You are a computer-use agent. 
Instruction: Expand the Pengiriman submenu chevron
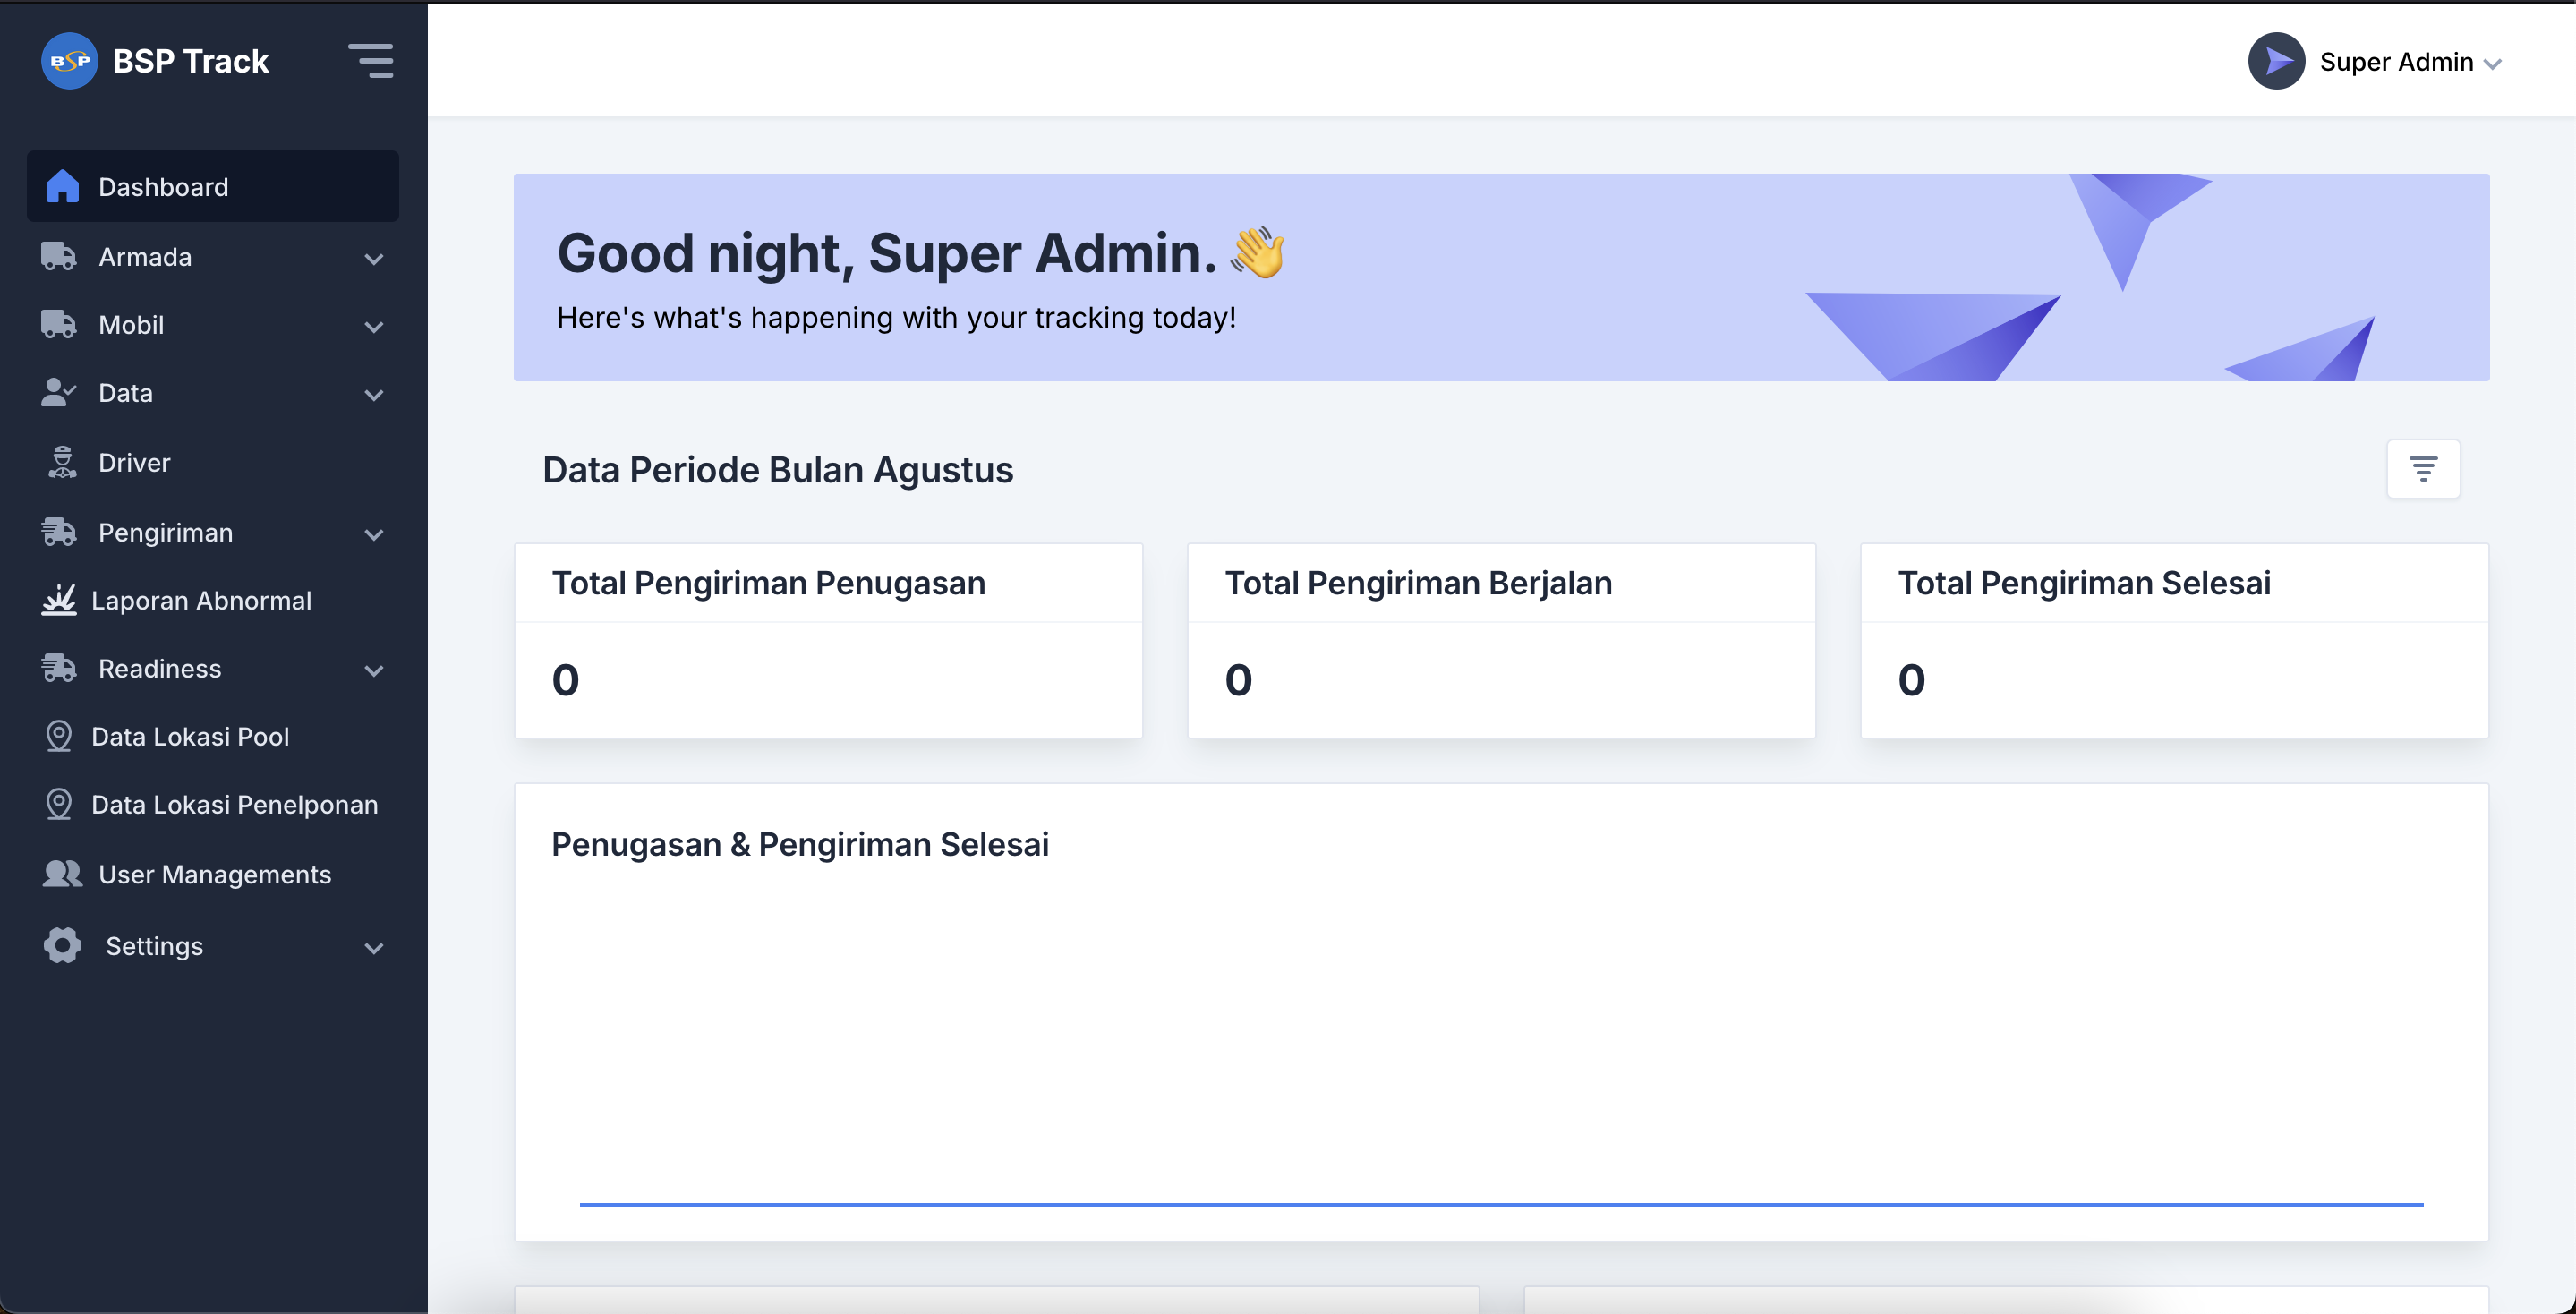pos(374,534)
